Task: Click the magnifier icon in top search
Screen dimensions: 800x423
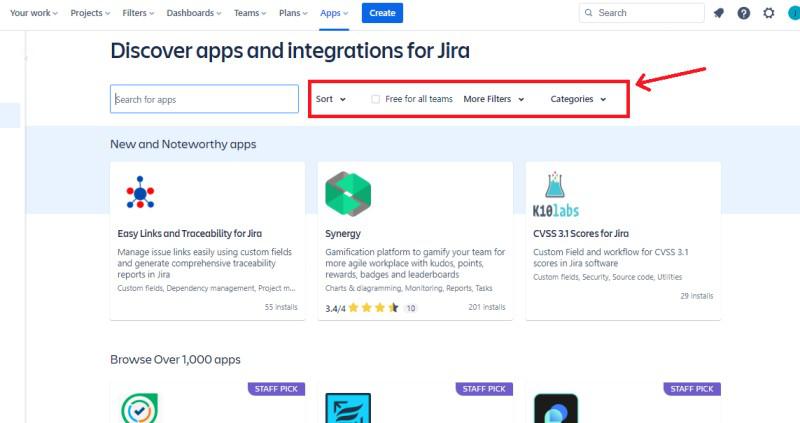Action: point(589,13)
